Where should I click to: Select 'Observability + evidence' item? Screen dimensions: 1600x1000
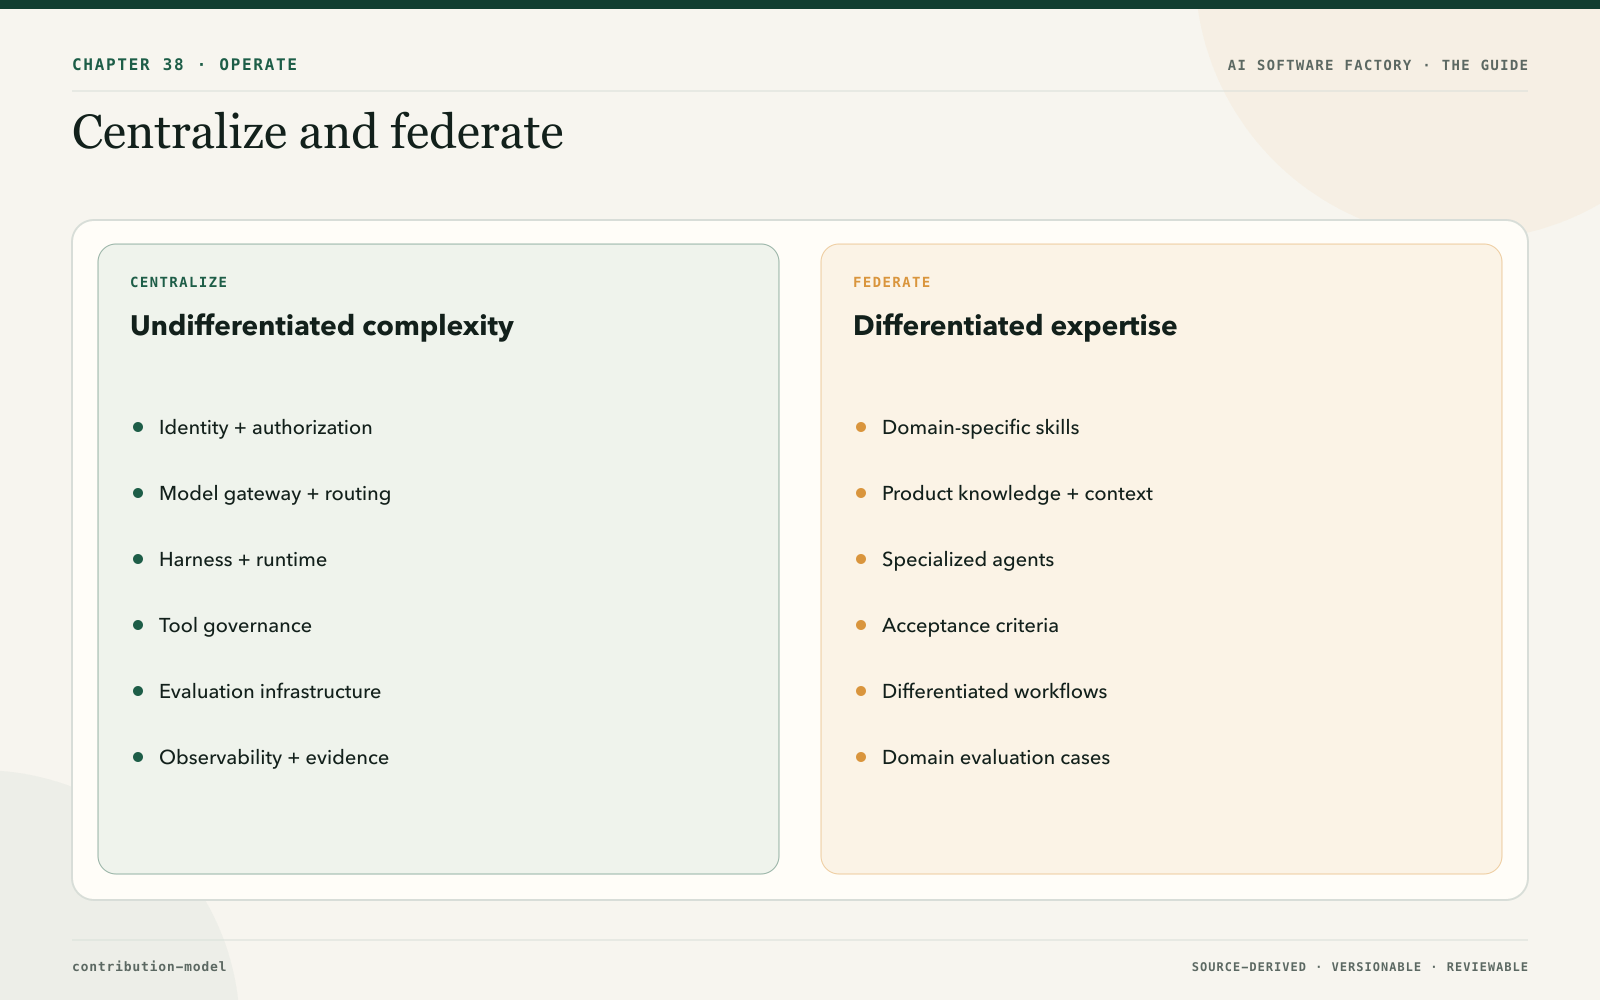click(x=274, y=757)
